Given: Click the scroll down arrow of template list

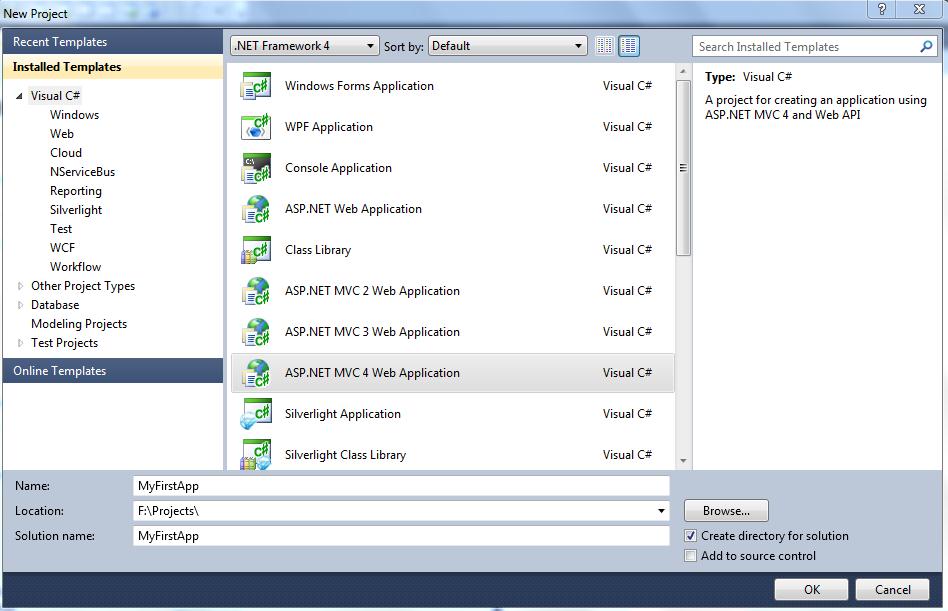Looking at the screenshot, I should pos(683,461).
